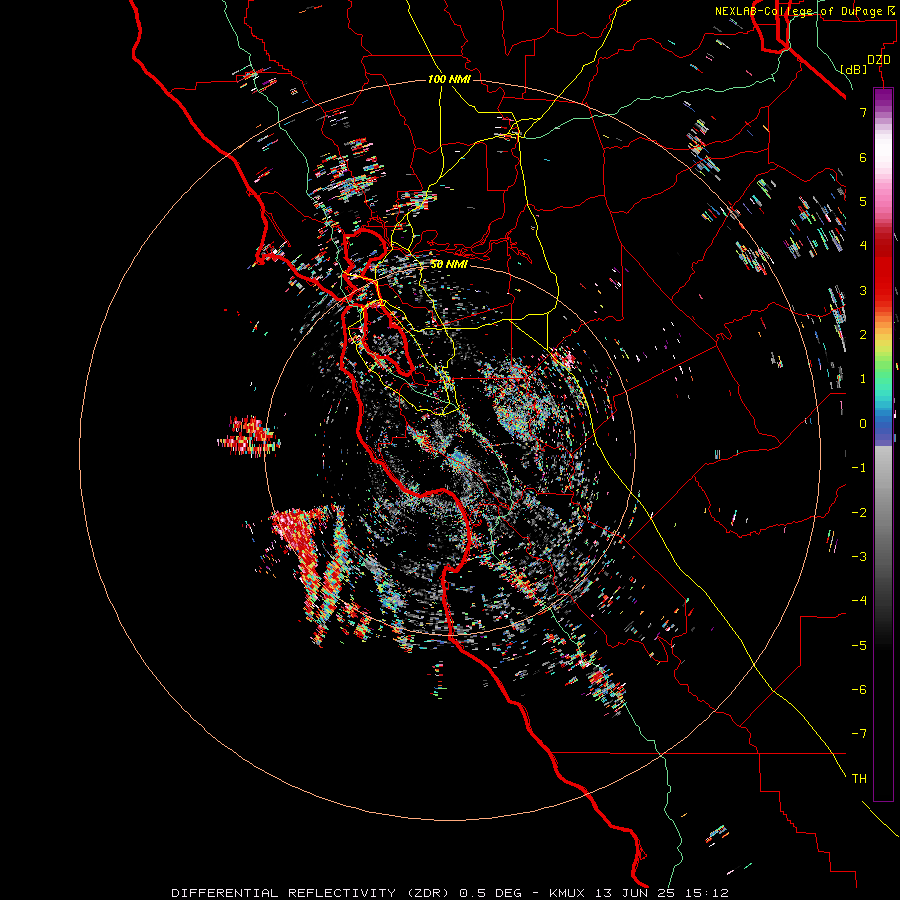Click the "0.5 DEG" elevation angle text
Screen dimensions: 900x900
[491, 893]
